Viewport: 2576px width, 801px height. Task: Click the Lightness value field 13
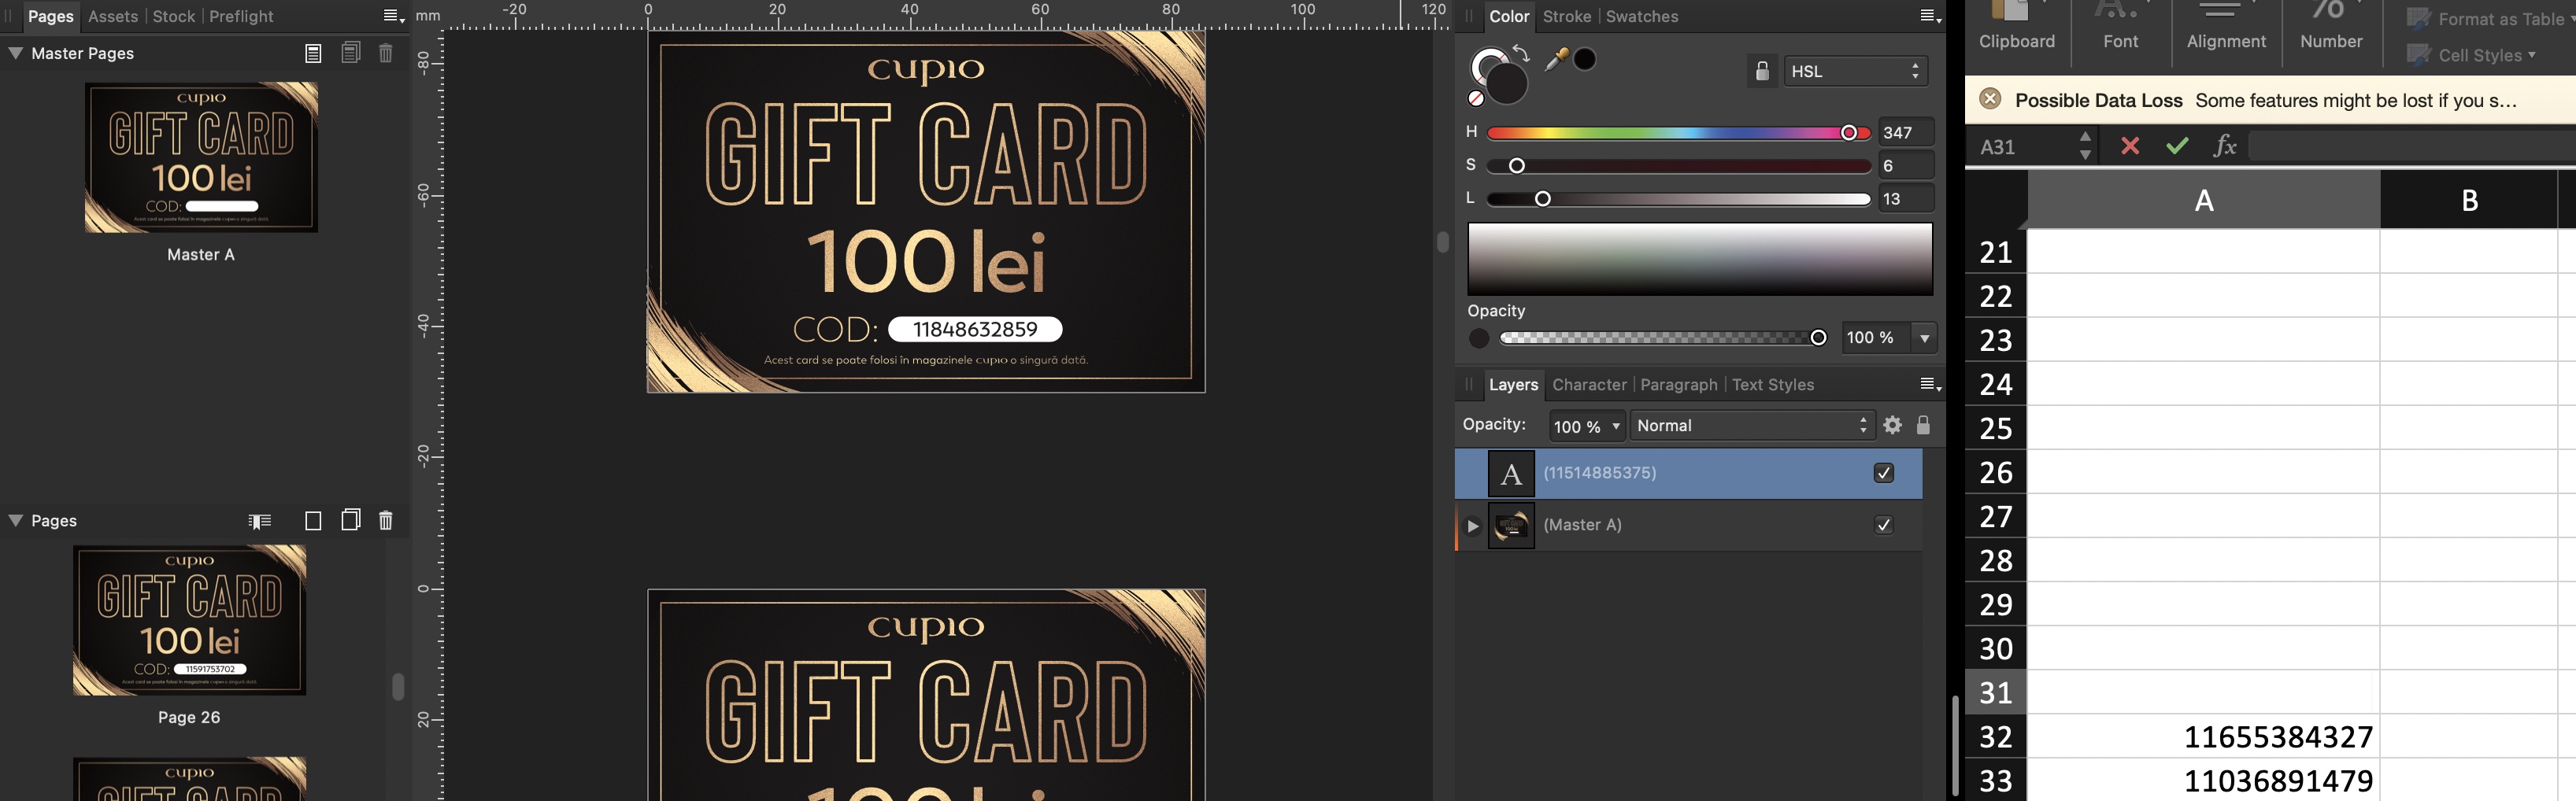pos(1906,199)
